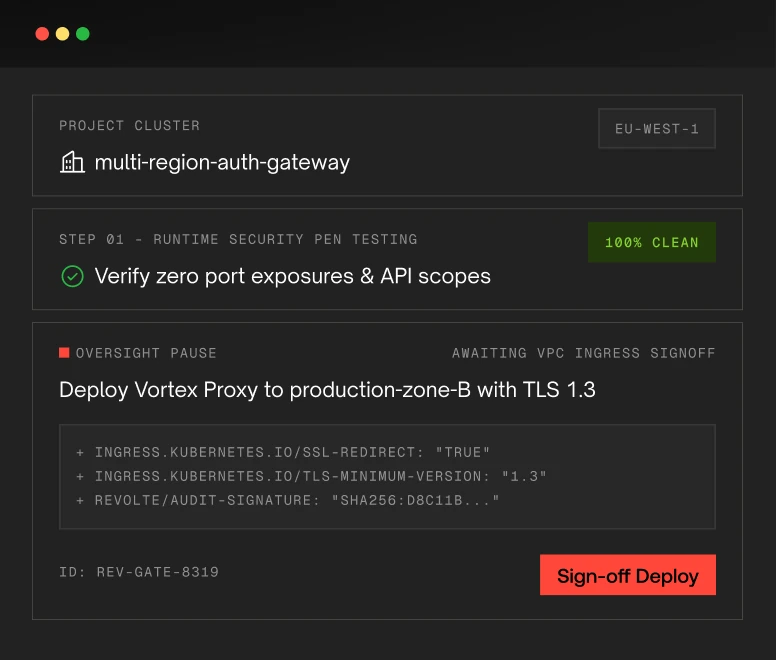This screenshot has width=776, height=660.
Task: Close the window with the red dot
Action: tap(42, 34)
